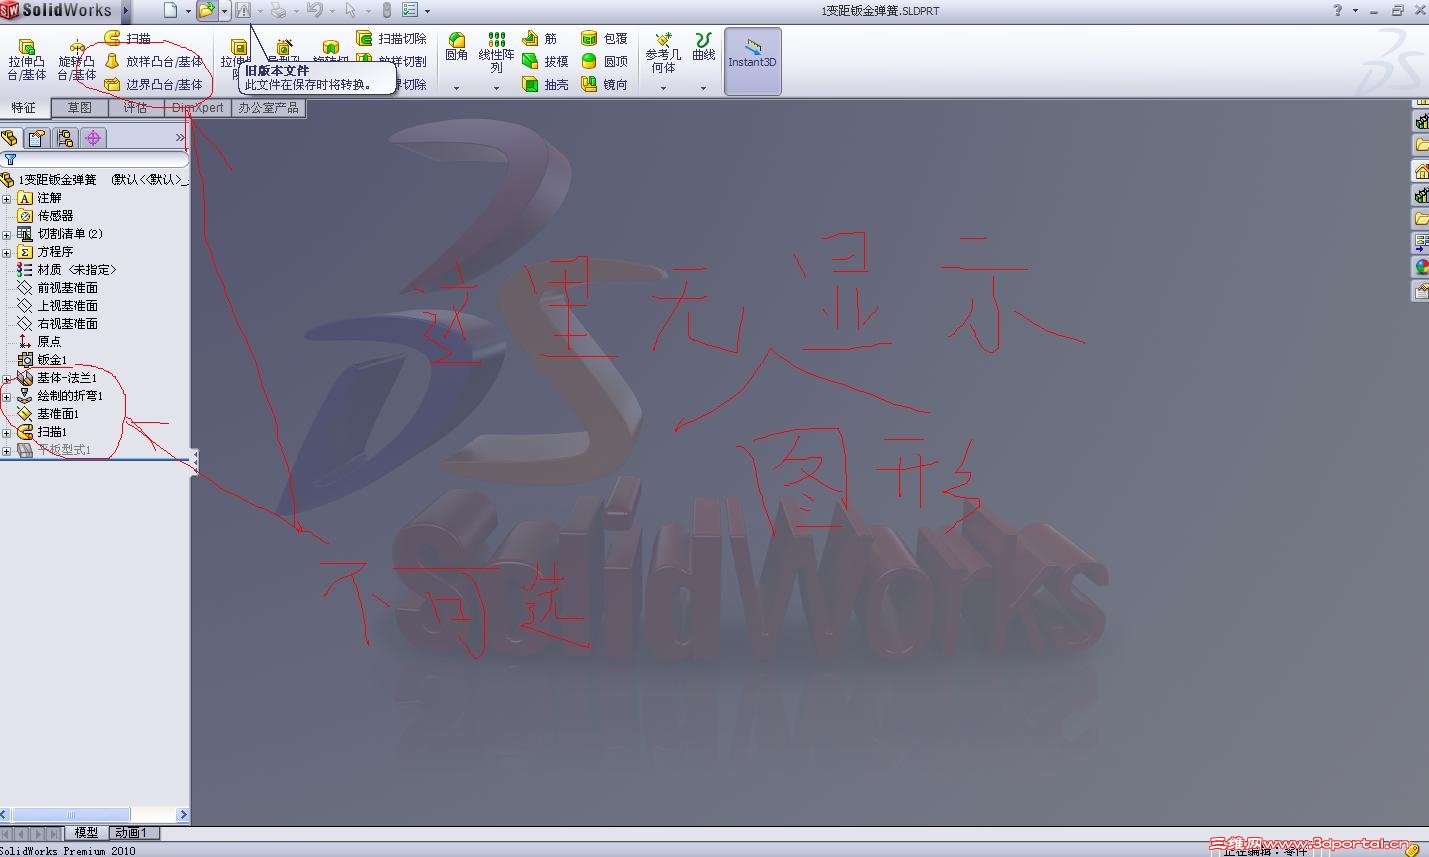
Task: Create a new document with the blank page icon
Action: pos(170,11)
